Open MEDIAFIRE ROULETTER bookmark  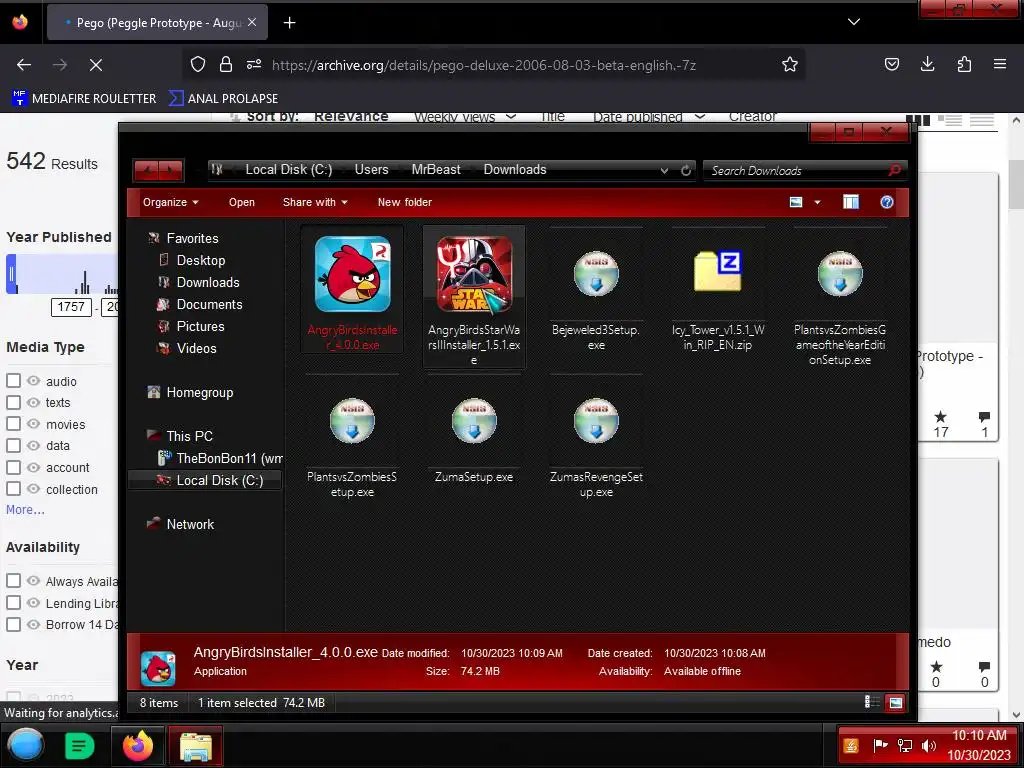click(x=84, y=99)
